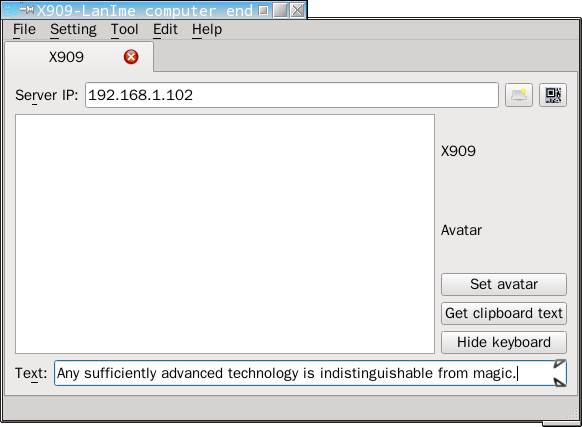Click the small square iconify button in title bar
582x427 pixels.
point(263,10)
